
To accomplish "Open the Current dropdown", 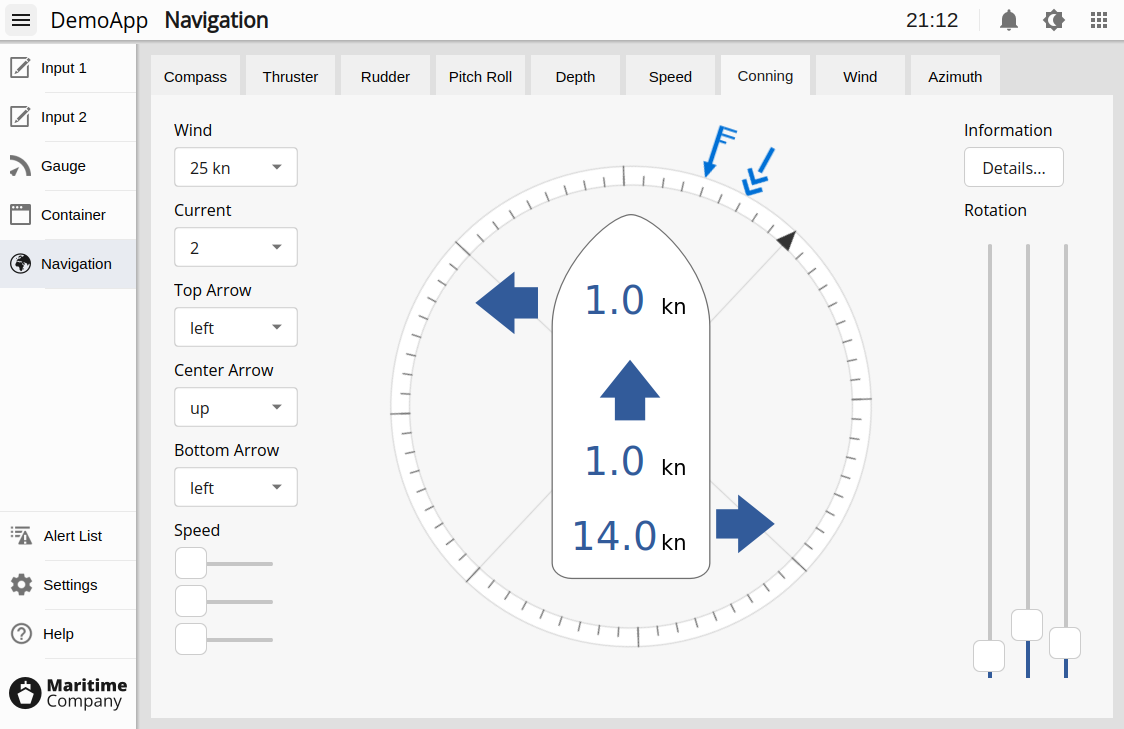I will pos(236,248).
